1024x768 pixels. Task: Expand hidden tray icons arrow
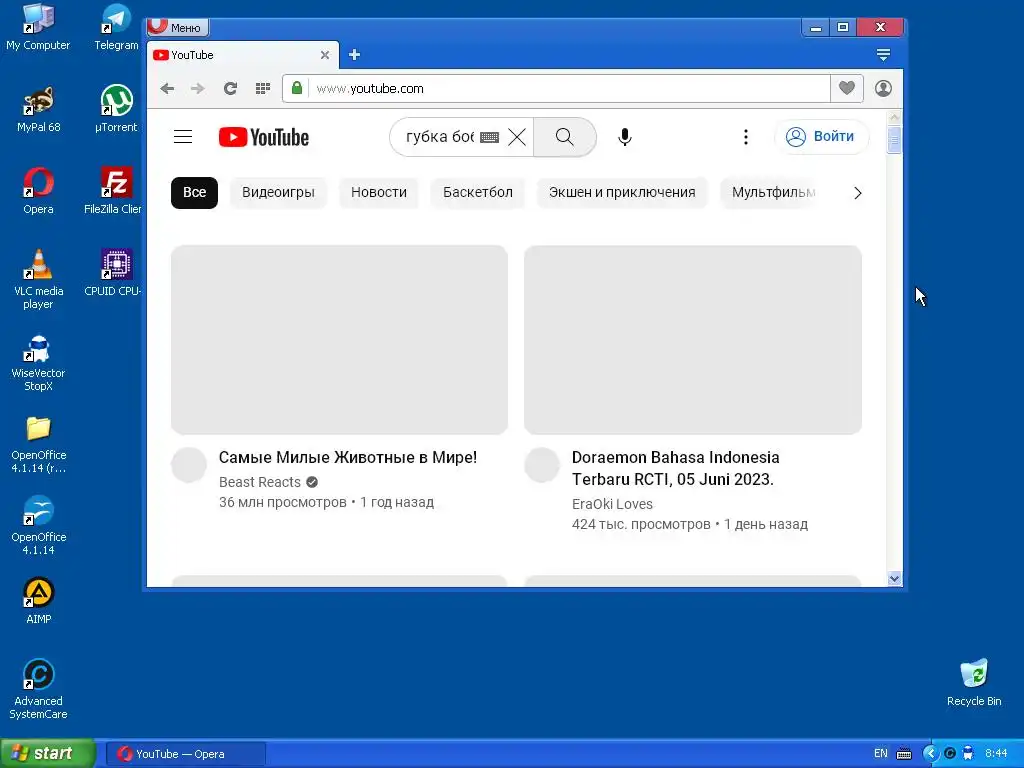pos(930,754)
